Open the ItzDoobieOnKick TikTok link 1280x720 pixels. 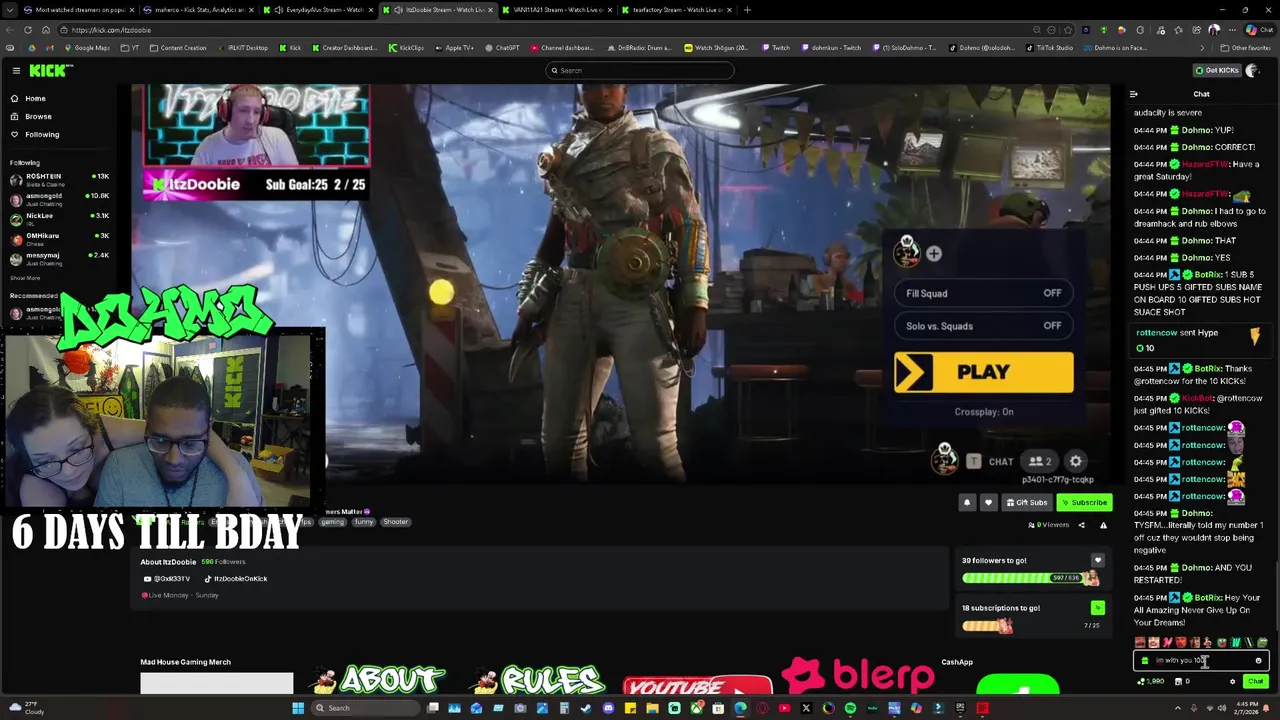236,579
